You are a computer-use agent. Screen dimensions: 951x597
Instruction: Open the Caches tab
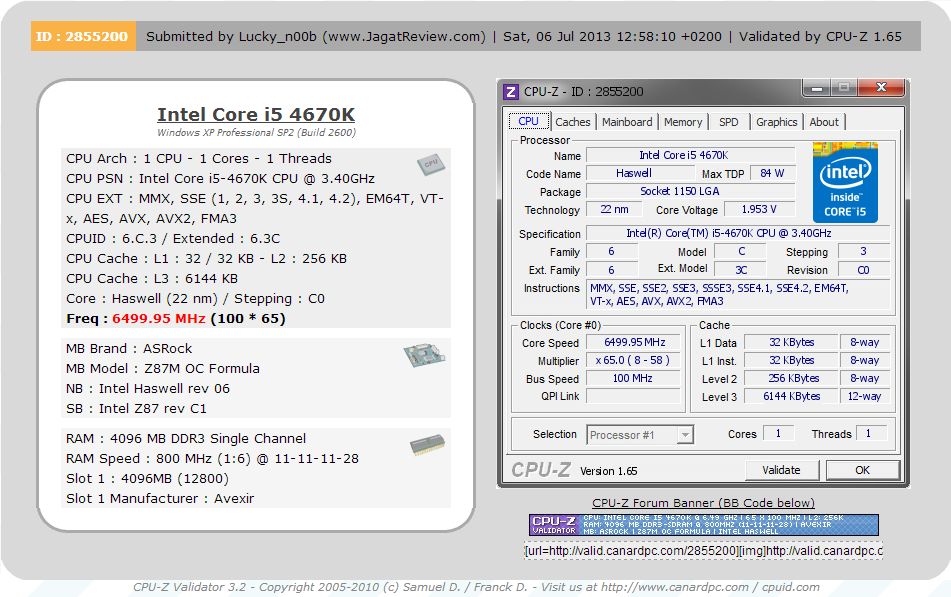(572, 122)
